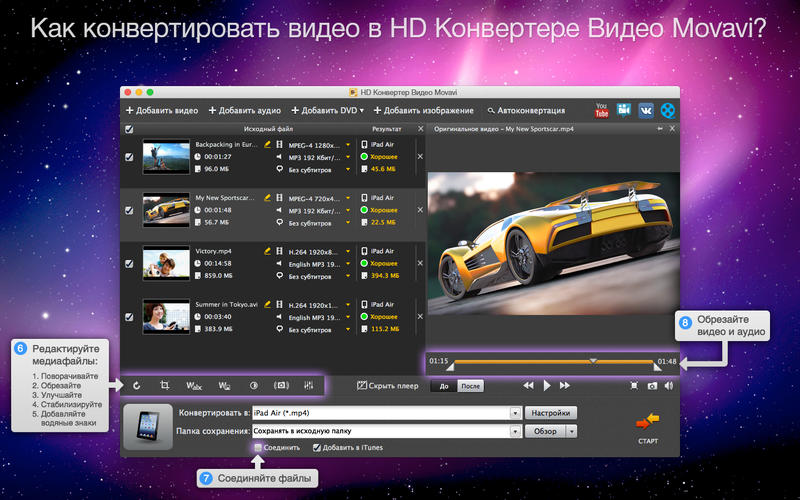Open the text watermark tool
800x500 pixels.
[x=194, y=386]
